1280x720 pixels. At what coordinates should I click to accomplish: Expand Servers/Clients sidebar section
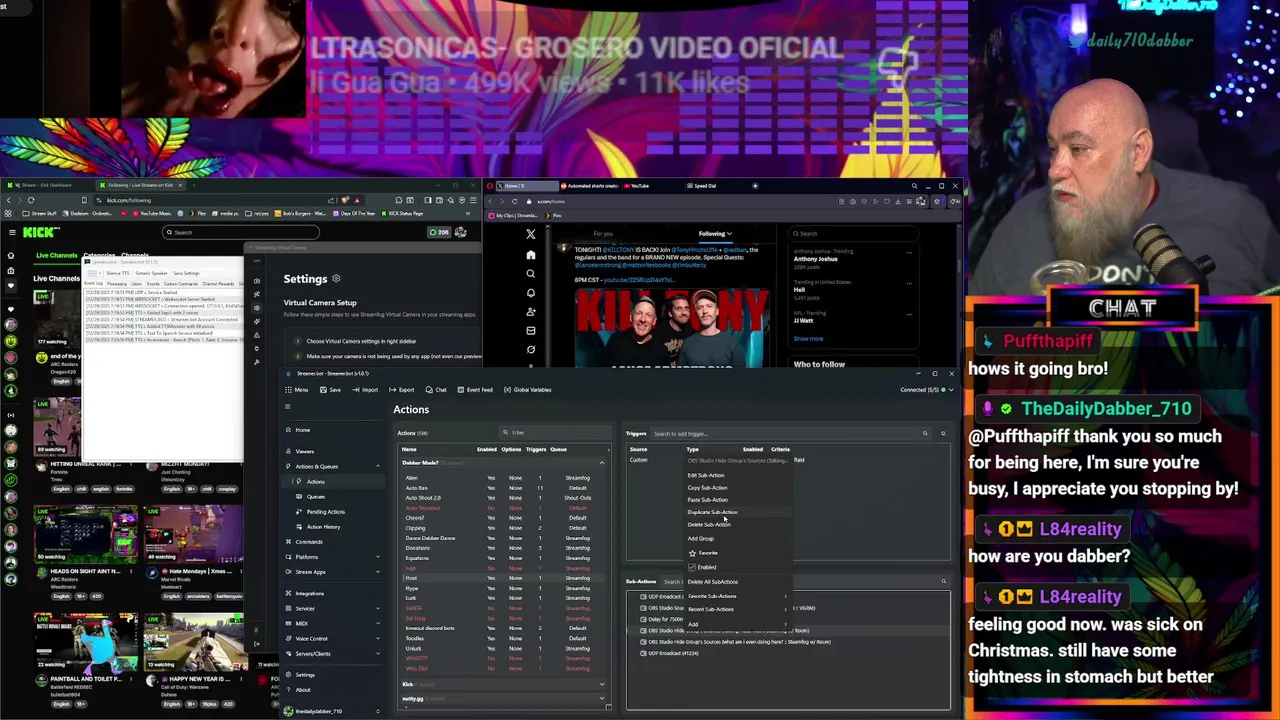click(x=377, y=654)
